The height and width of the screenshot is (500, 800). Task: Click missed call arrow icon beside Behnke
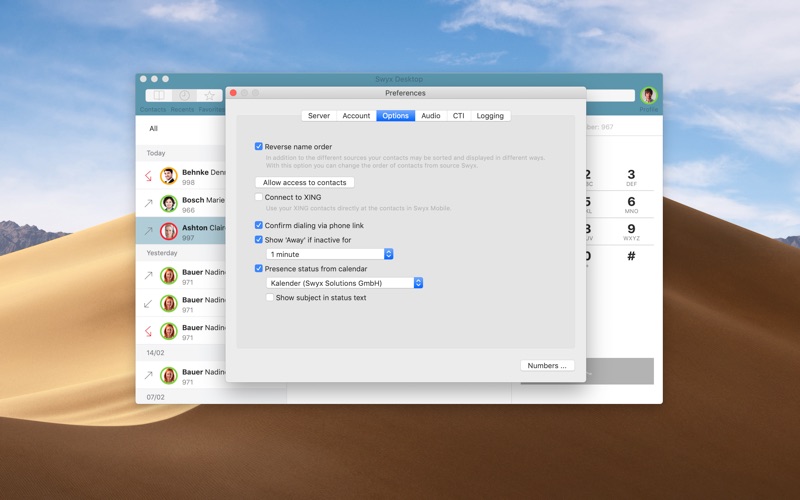(148, 176)
